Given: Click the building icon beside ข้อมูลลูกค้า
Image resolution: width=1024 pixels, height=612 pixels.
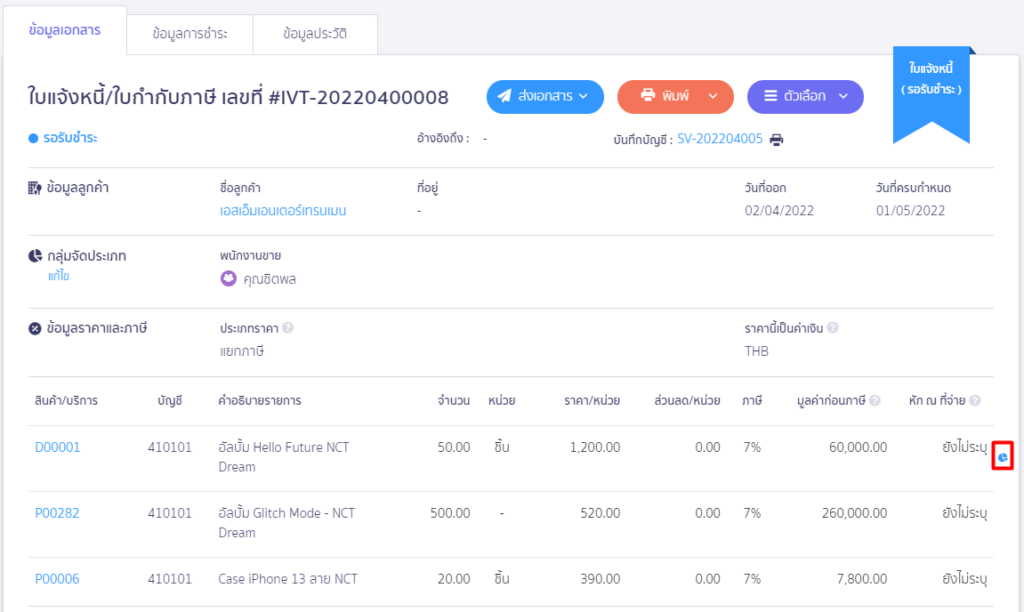Looking at the screenshot, I should (35, 188).
